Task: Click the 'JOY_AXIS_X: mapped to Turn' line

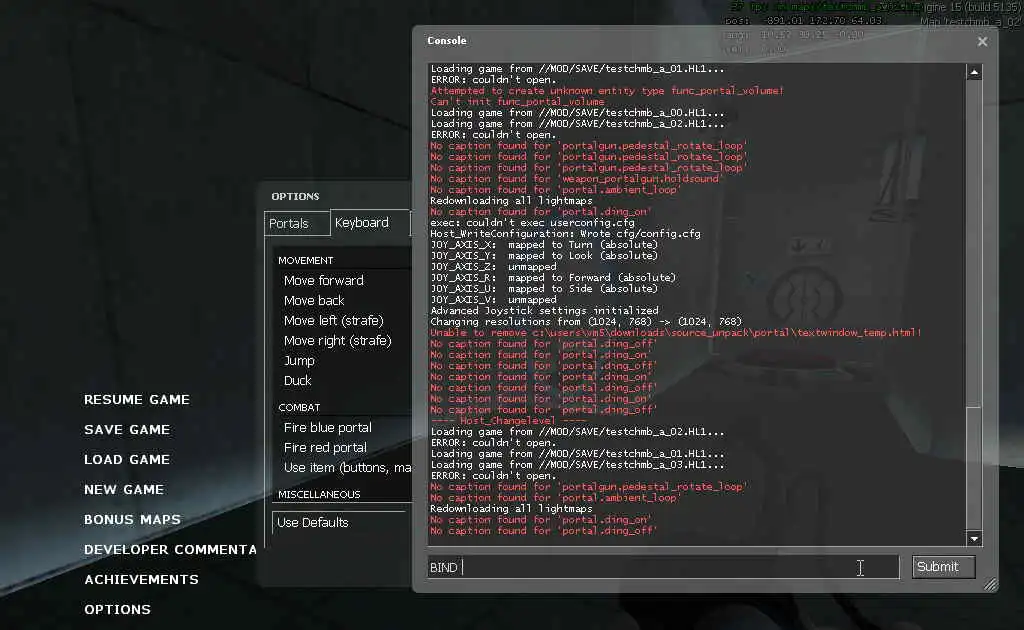Action: (544, 245)
